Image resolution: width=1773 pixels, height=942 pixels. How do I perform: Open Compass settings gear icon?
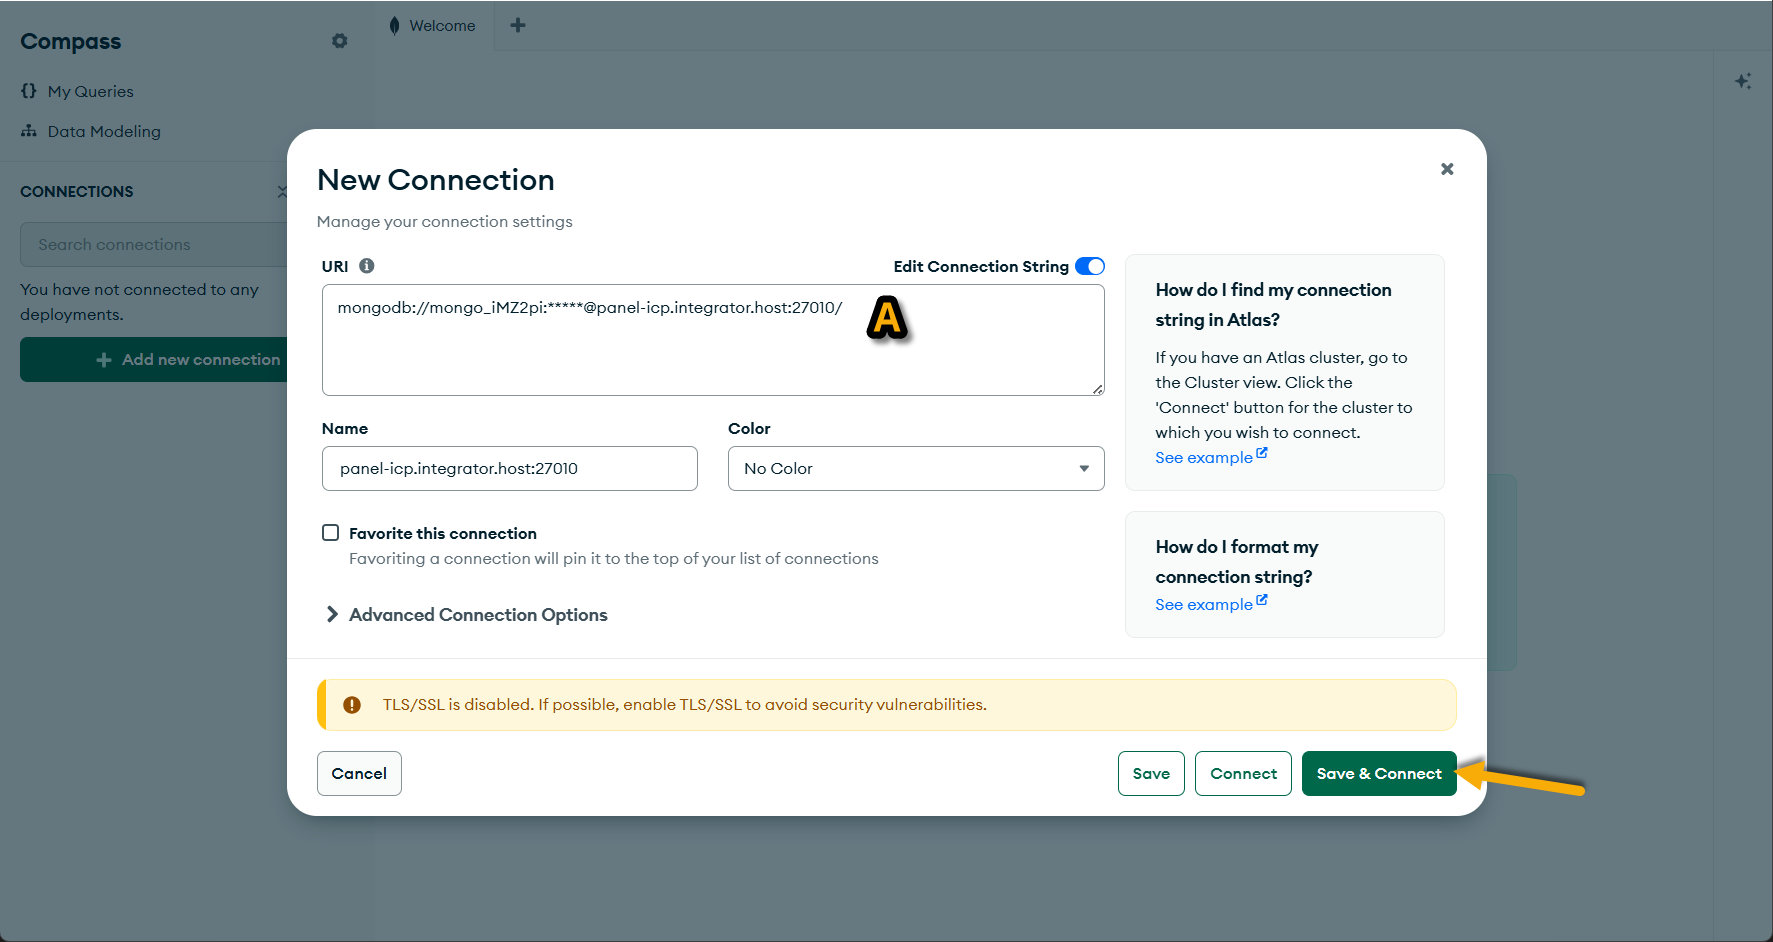pos(340,41)
